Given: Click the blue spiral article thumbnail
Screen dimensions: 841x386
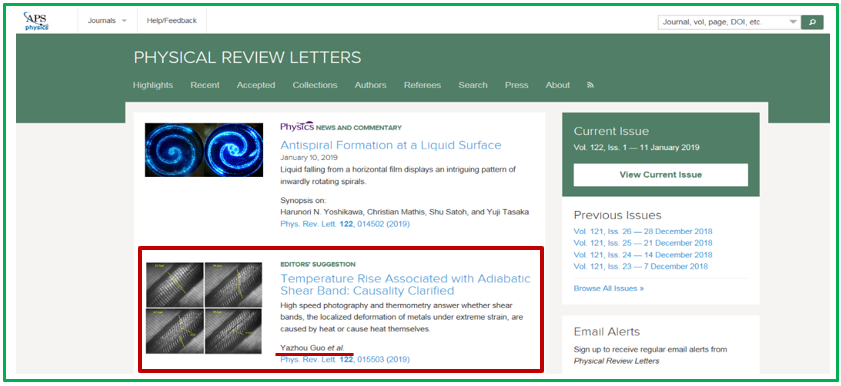Looking at the screenshot, I should pyautogui.click(x=204, y=150).
